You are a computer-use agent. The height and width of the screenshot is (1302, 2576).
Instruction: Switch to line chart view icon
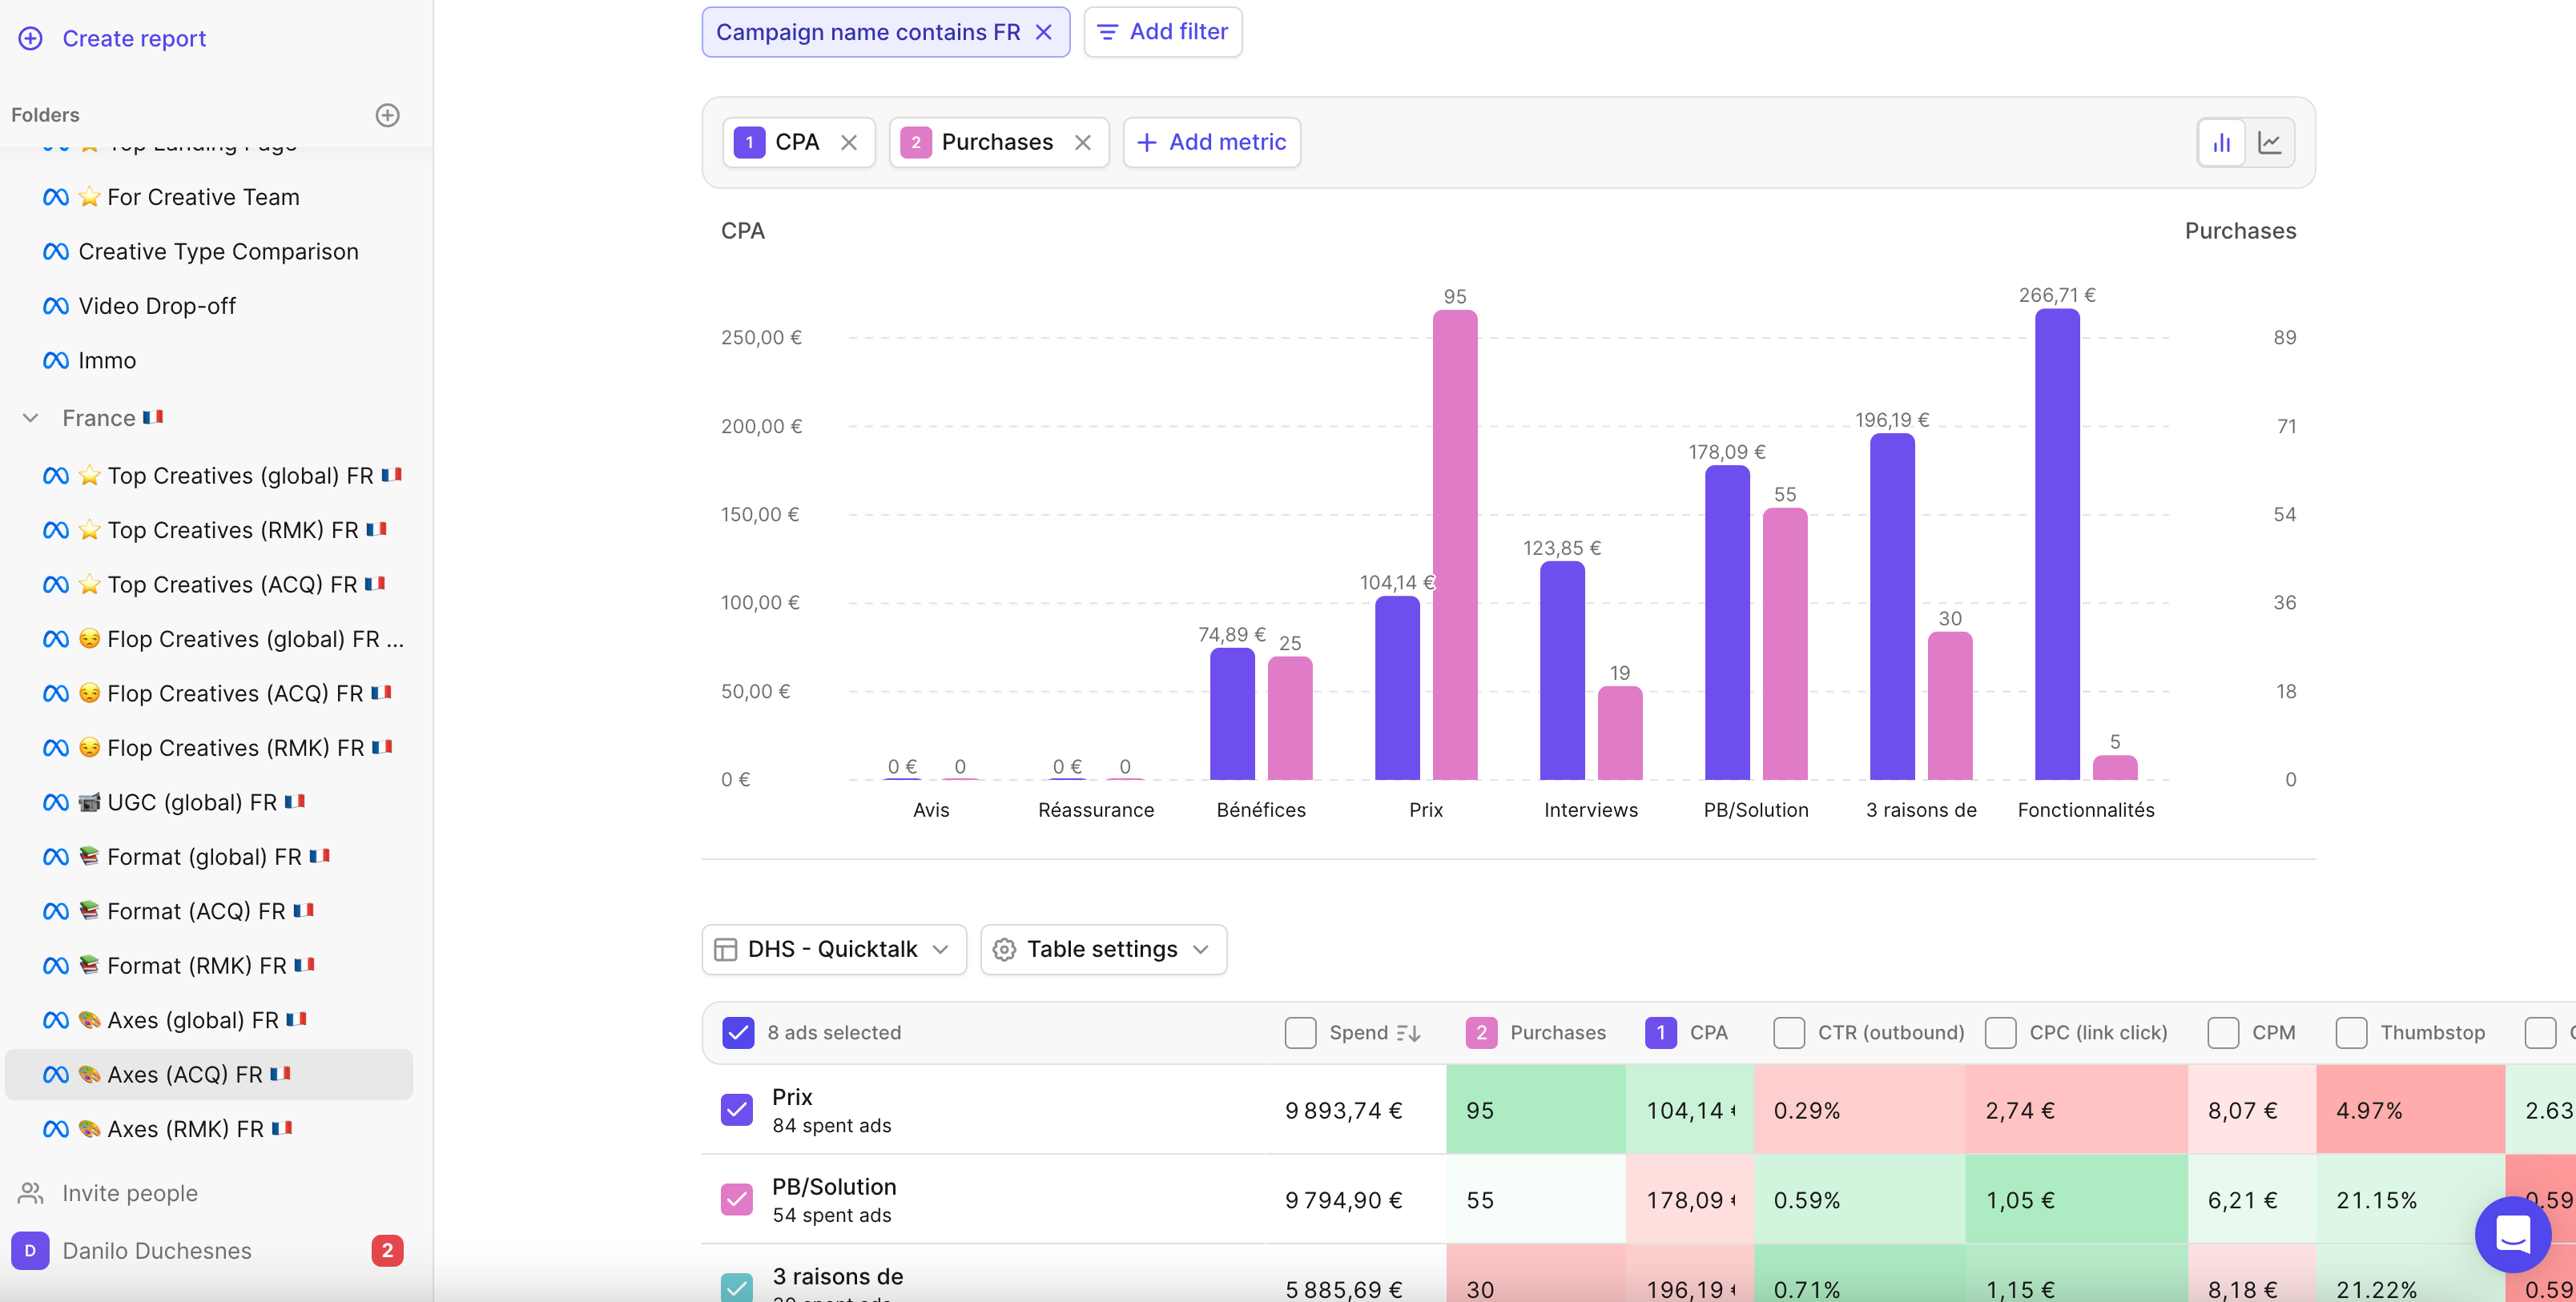2269,142
